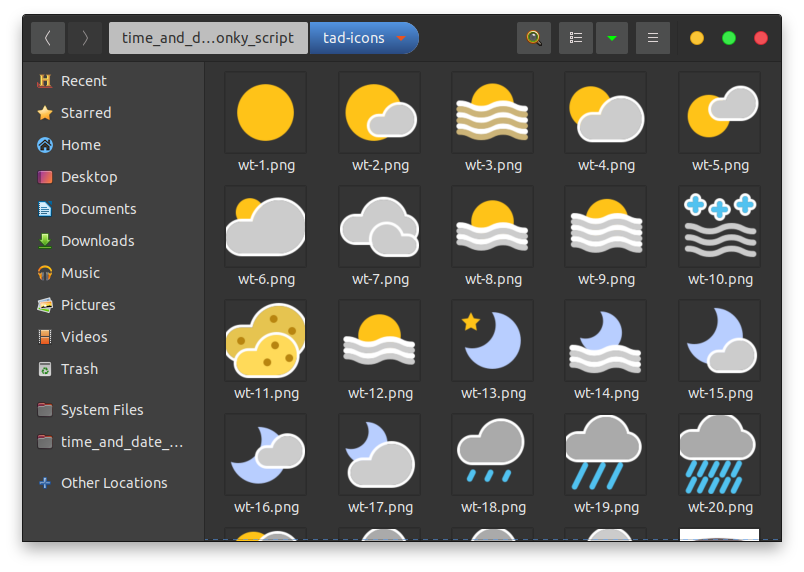Select the wt-16.png thumbnail
The image size is (804, 572).
pyautogui.click(x=266, y=455)
